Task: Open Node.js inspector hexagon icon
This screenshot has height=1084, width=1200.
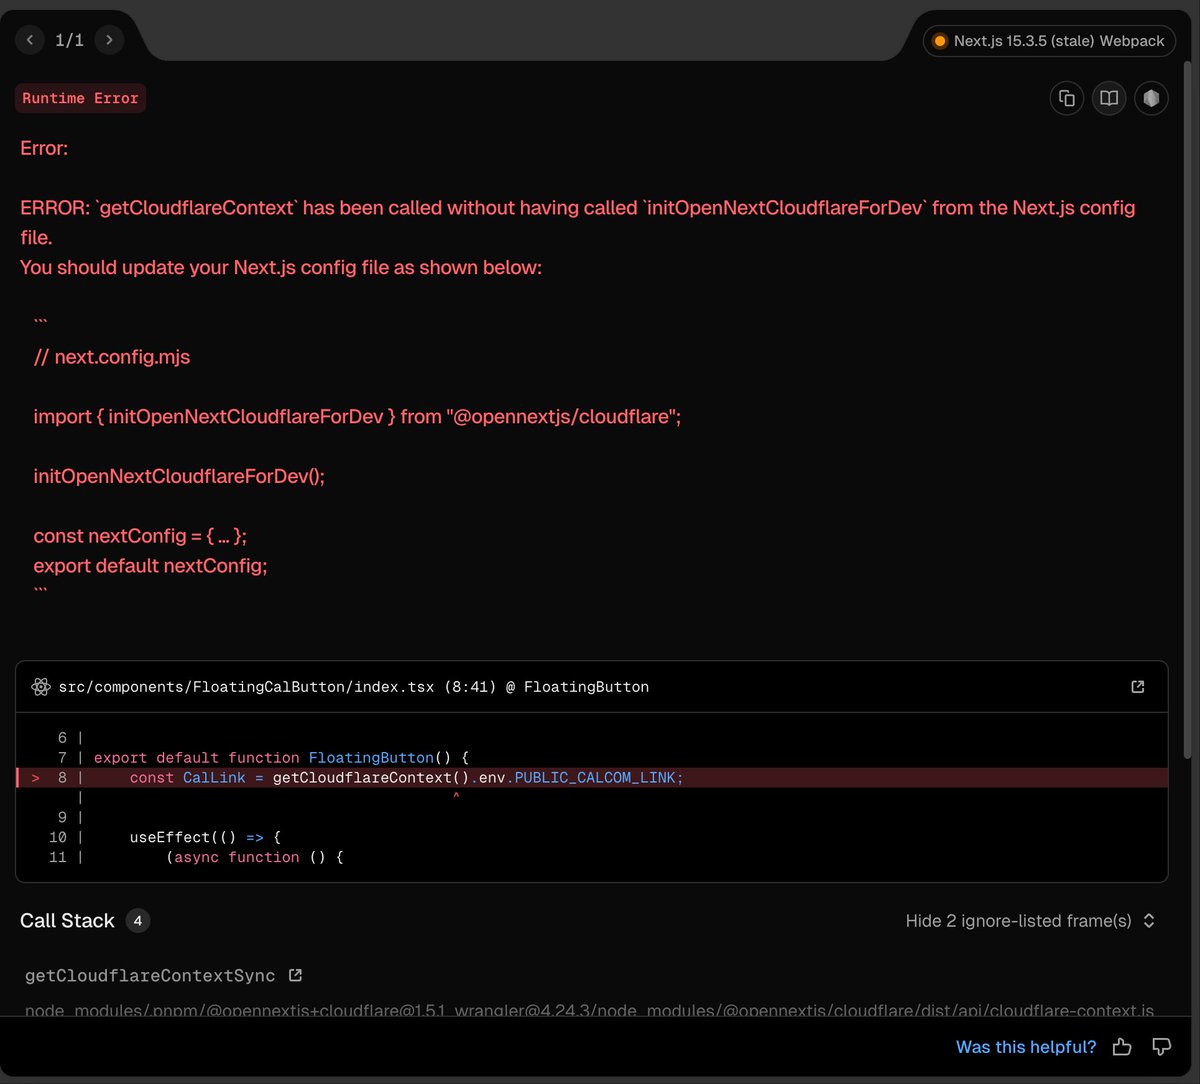Action: tap(1151, 98)
